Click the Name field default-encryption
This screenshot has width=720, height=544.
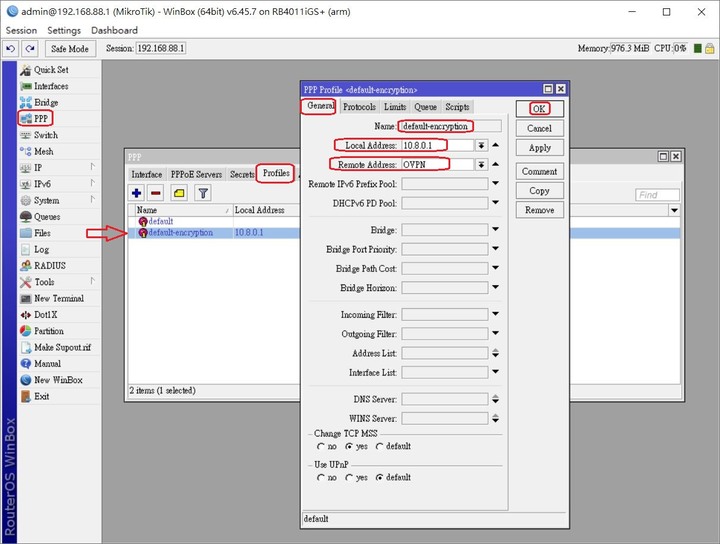point(451,126)
